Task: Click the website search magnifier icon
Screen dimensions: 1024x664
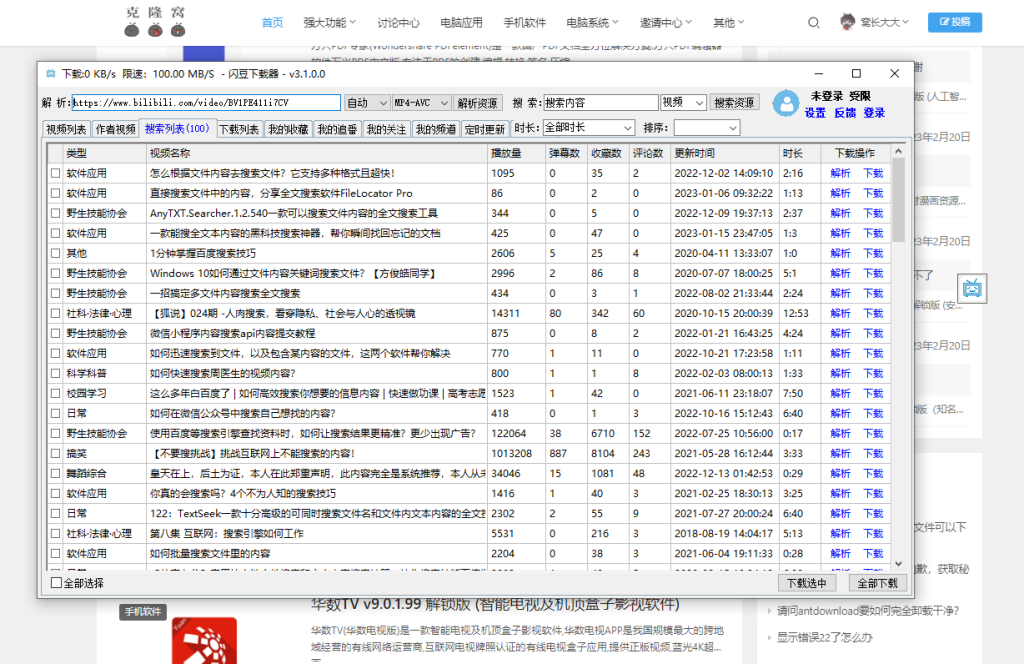Action: pos(813,23)
